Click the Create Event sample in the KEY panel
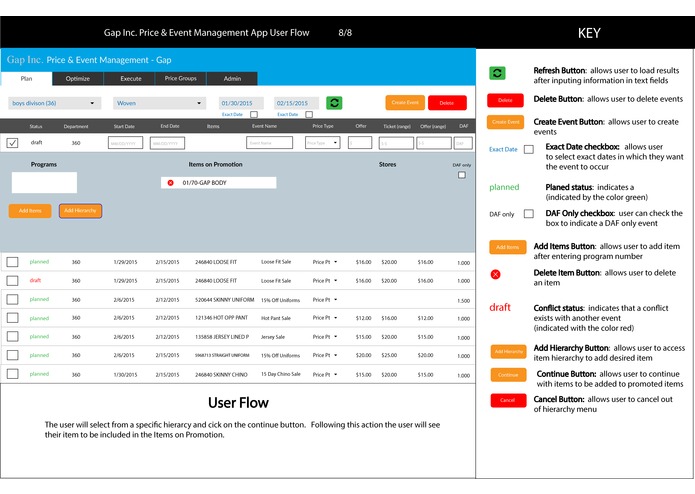 pos(505,122)
